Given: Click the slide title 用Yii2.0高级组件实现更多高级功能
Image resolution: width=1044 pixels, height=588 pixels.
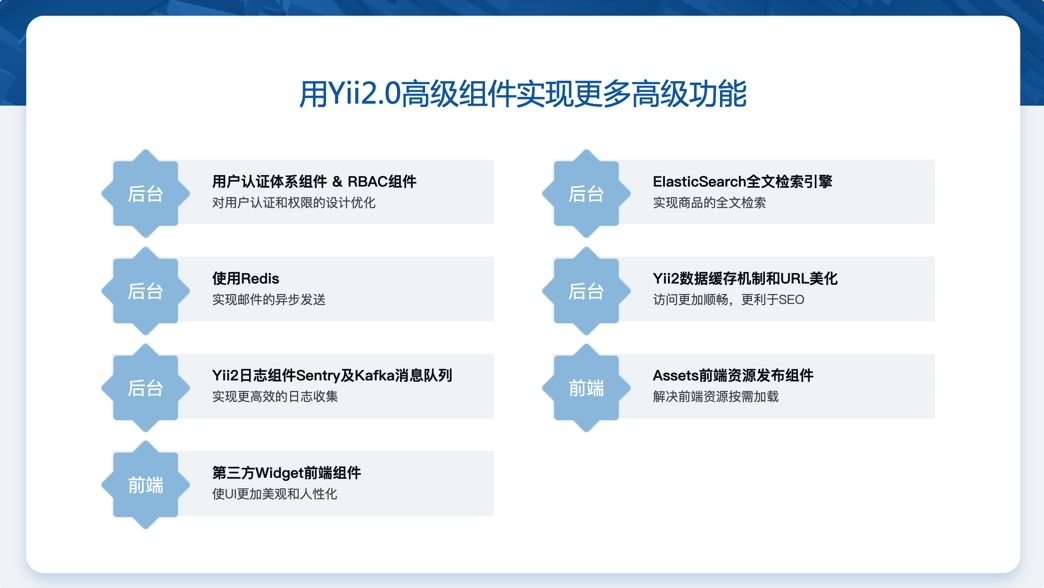Looking at the screenshot, I should (522, 94).
